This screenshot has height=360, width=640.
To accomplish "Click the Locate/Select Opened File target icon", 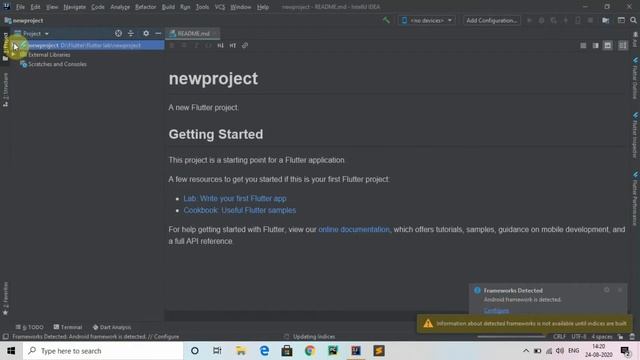I will point(118,33).
